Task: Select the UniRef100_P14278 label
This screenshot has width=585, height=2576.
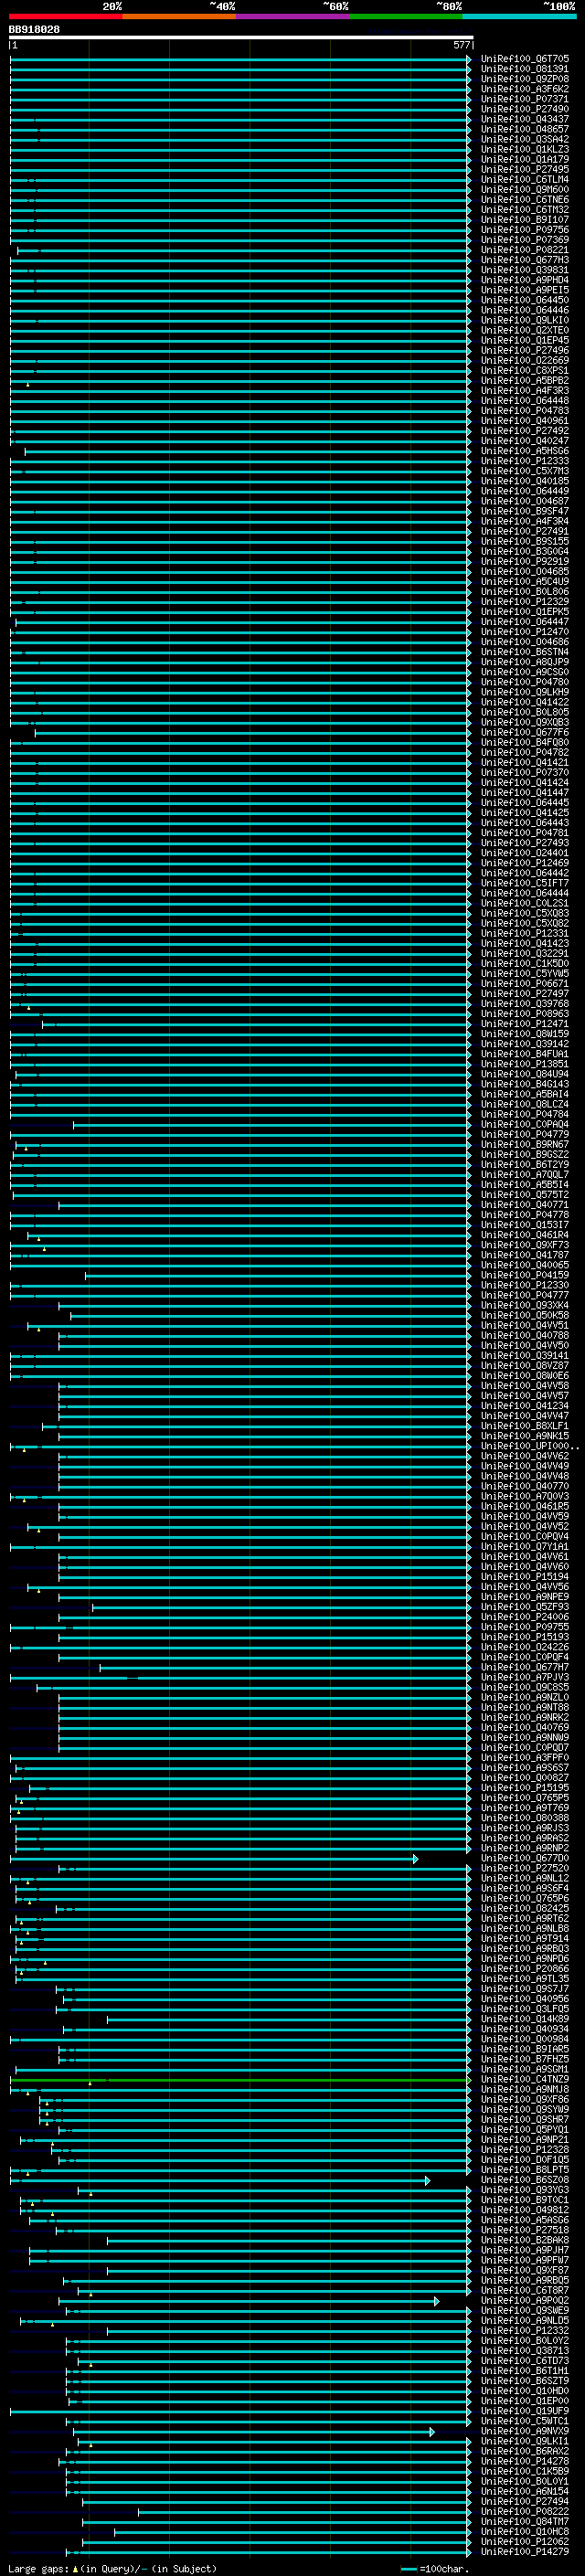Action: click(x=525, y=2462)
